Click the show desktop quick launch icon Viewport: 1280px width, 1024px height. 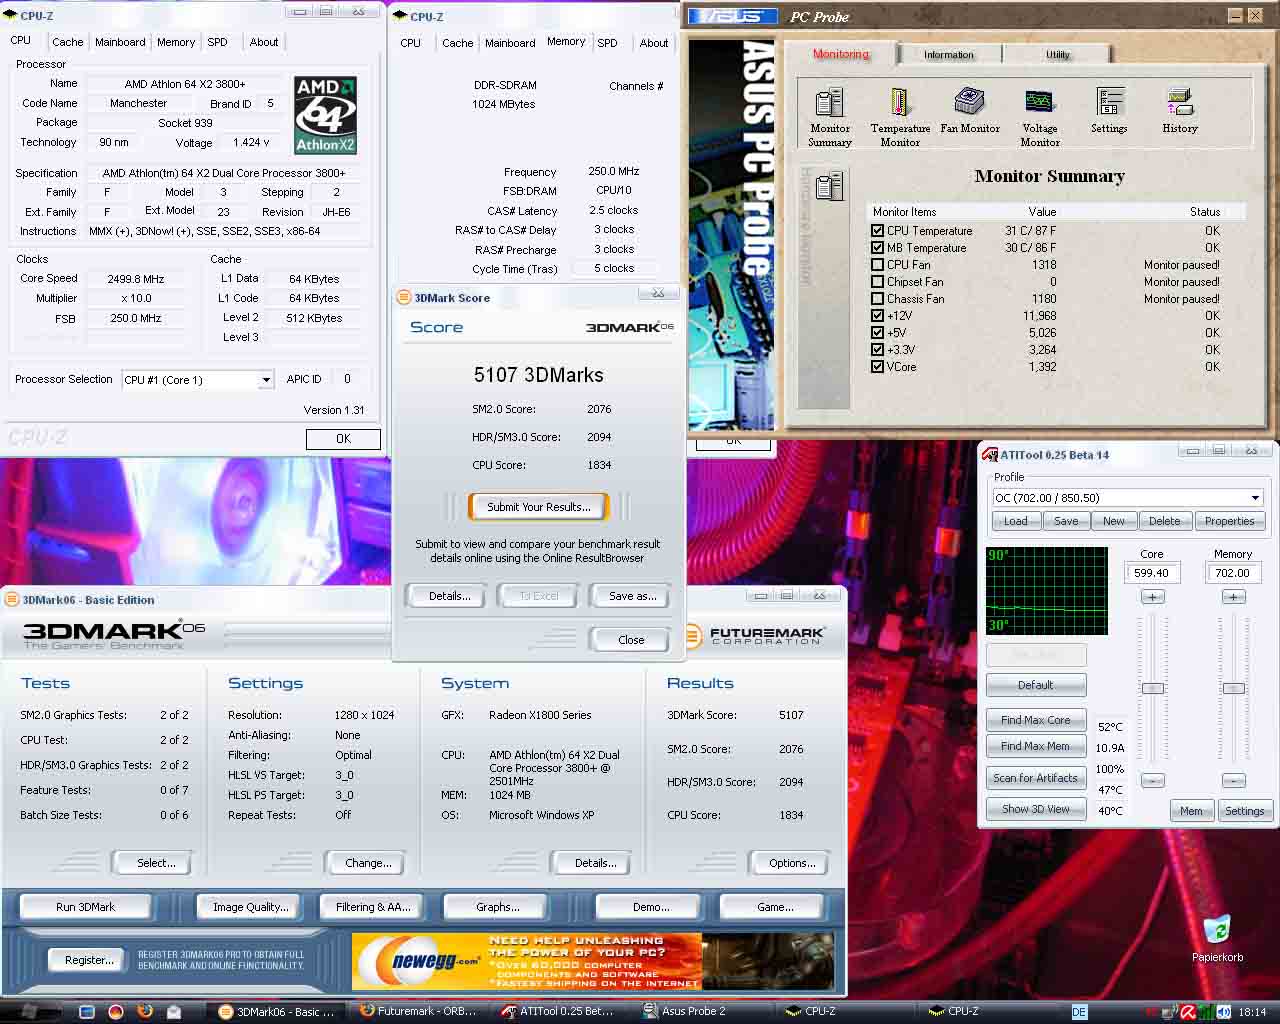point(87,1011)
